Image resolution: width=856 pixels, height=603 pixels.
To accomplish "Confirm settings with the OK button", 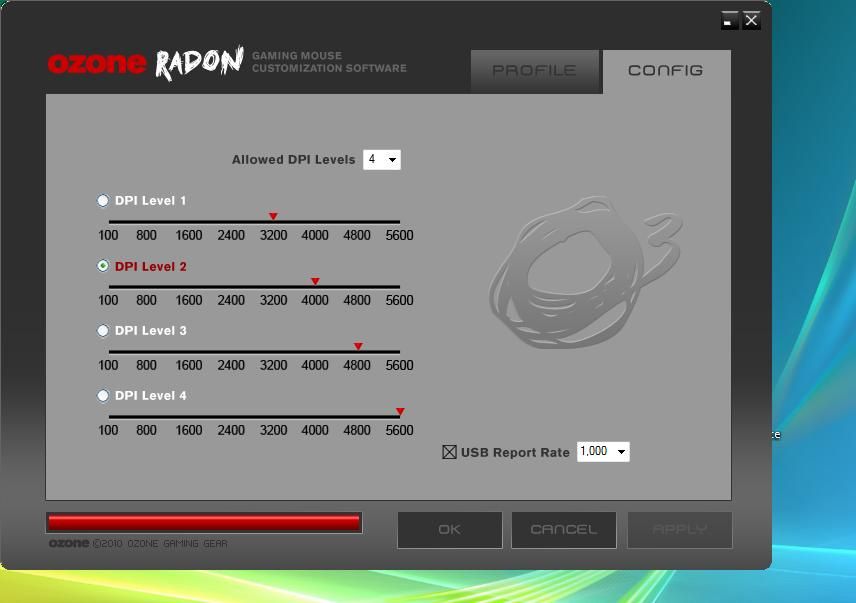I will point(450,529).
